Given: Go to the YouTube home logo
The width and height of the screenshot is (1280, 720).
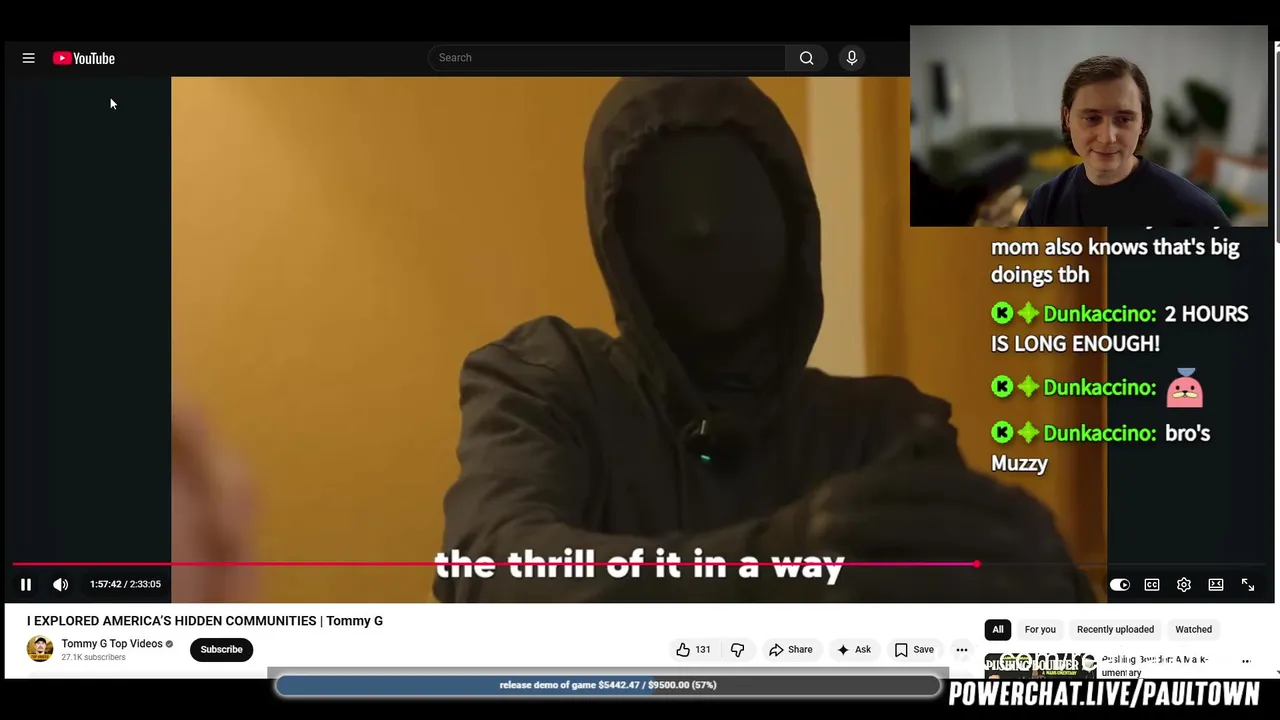Looking at the screenshot, I should (84, 58).
